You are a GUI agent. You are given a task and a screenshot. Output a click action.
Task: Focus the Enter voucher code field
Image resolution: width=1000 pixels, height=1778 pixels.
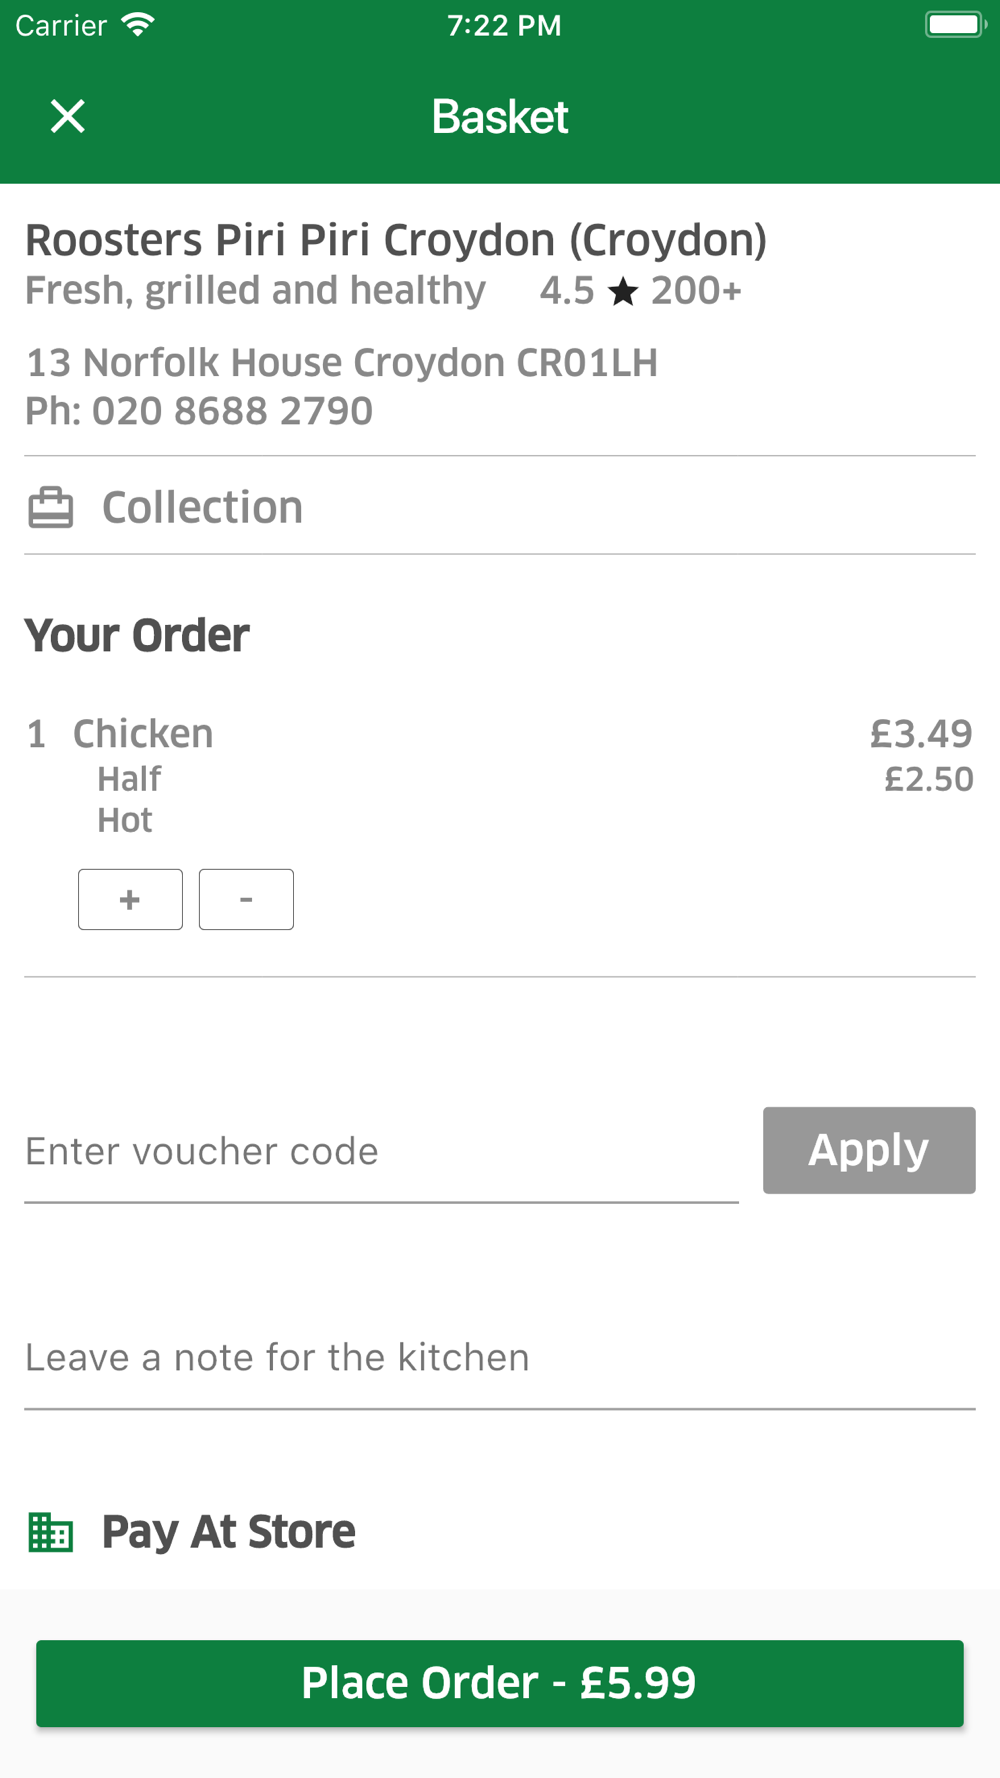coord(381,1152)
